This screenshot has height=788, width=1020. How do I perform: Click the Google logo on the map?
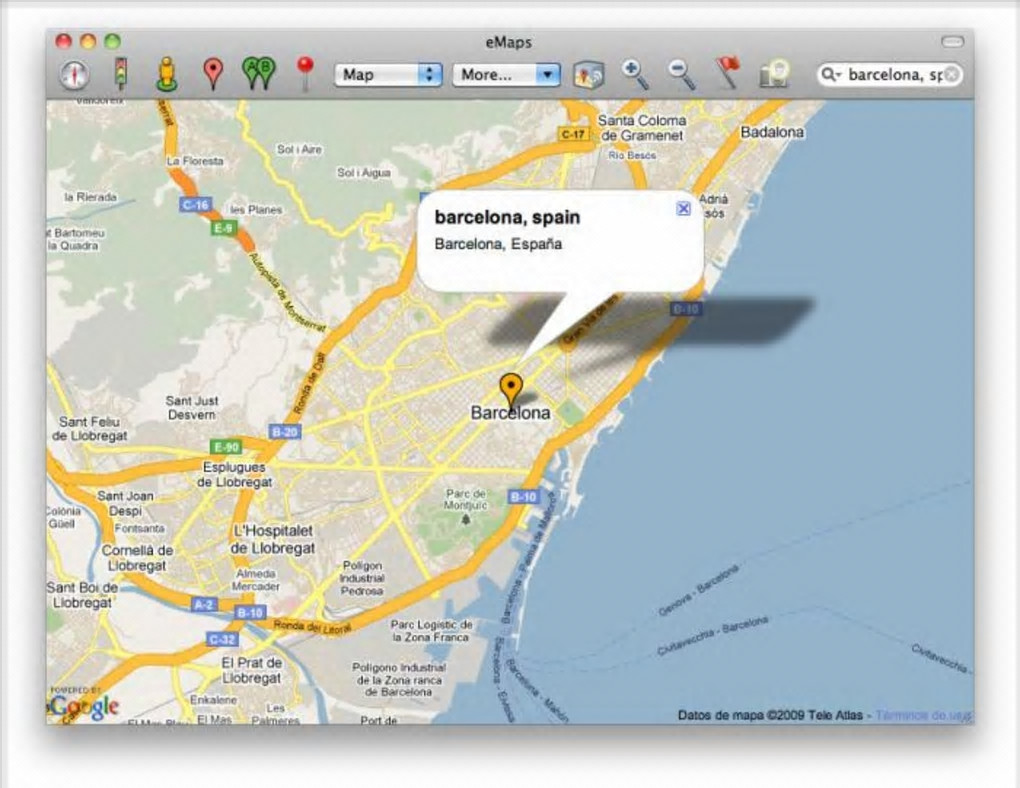(x=83, y=706)
